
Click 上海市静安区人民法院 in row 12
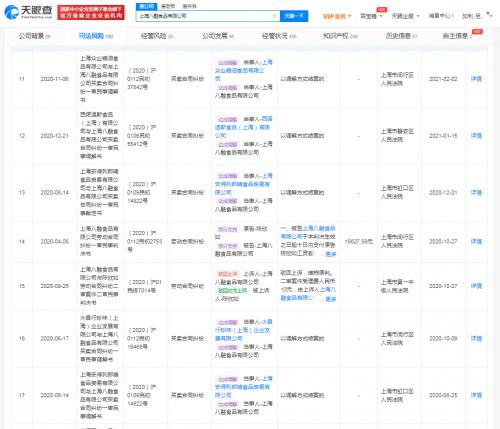click(x=397, y=136)
